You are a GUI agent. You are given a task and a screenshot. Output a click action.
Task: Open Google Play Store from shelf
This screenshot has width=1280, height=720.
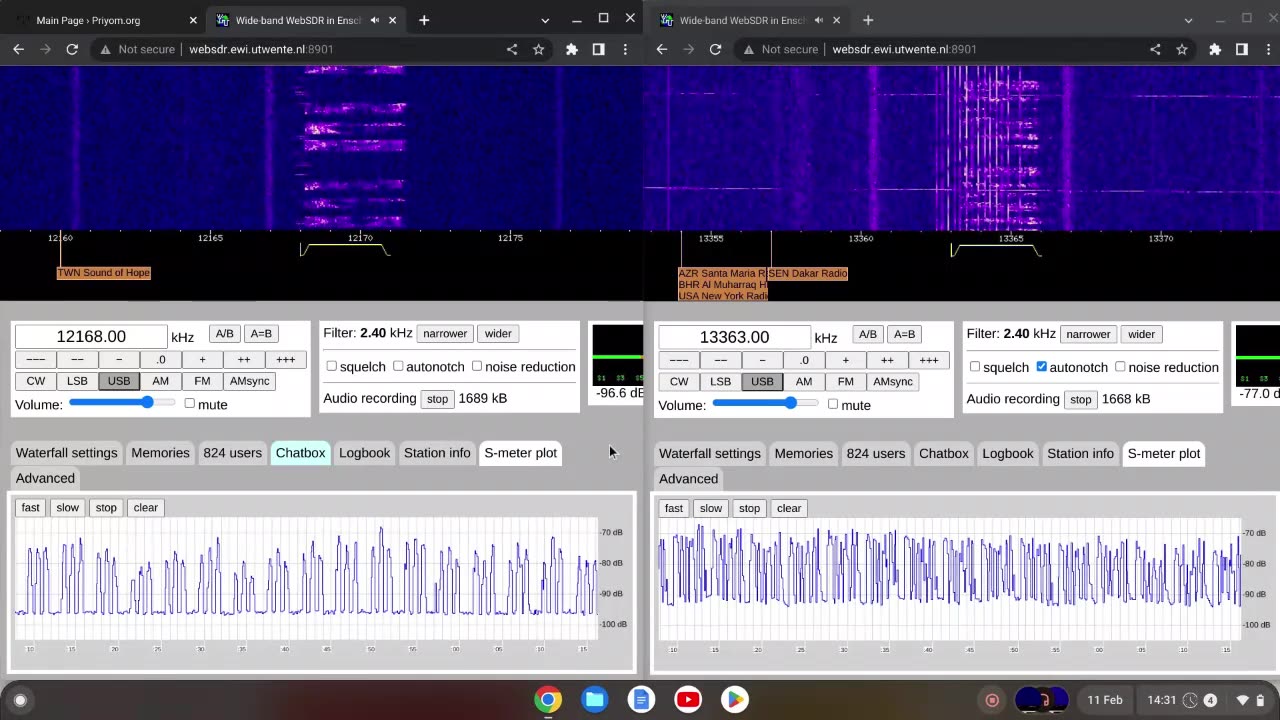click(735, 699)
